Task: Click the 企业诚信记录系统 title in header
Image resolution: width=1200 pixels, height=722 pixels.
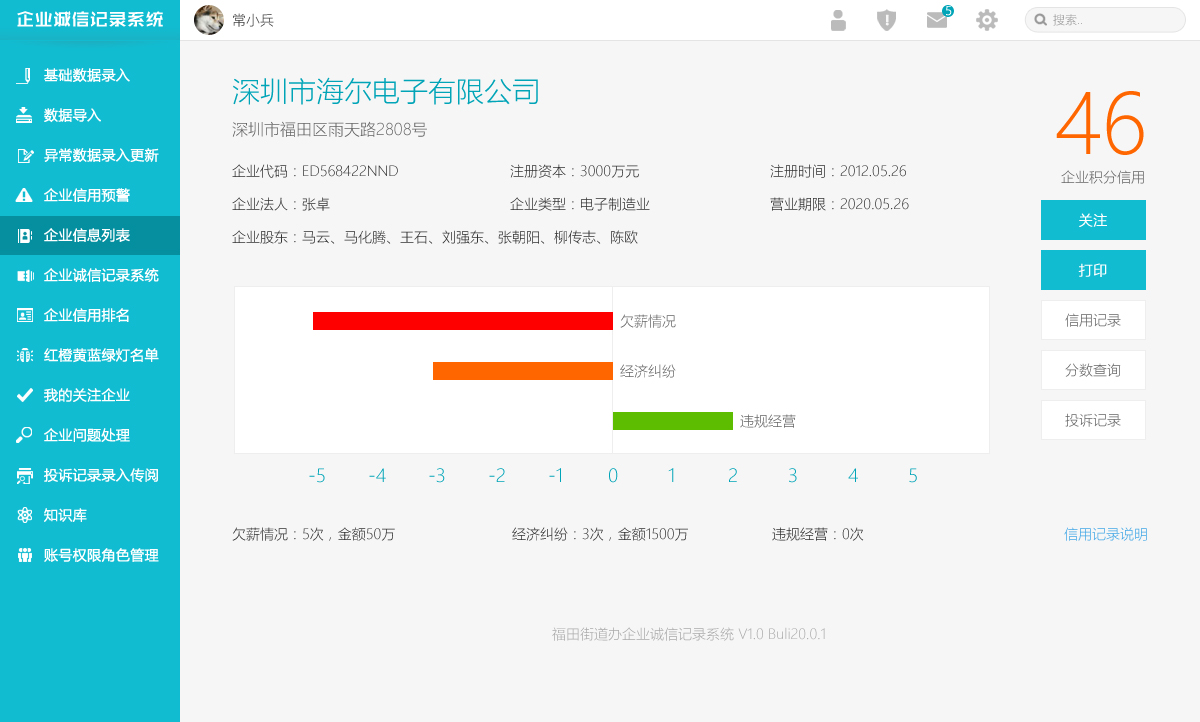Action: click(x=90, y=20)
